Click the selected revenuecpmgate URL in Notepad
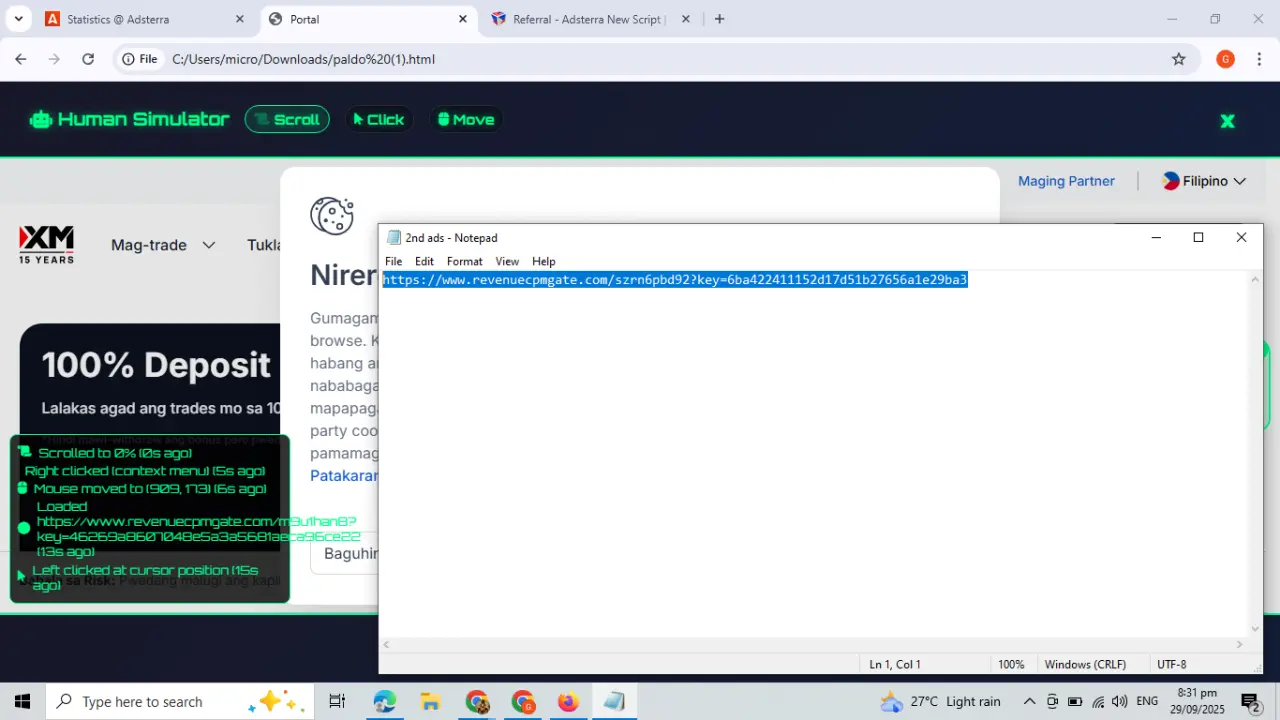This screenshot has height=720, width=1280. pos(675,279)
